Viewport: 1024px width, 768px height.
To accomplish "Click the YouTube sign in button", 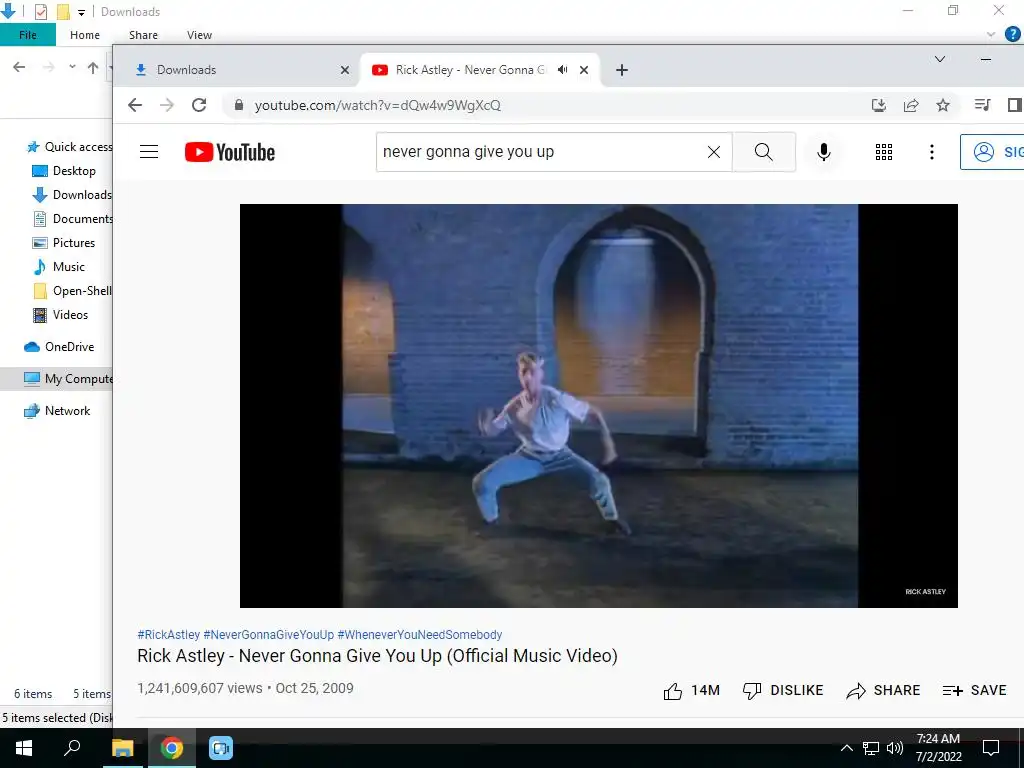I will (992, 152).
